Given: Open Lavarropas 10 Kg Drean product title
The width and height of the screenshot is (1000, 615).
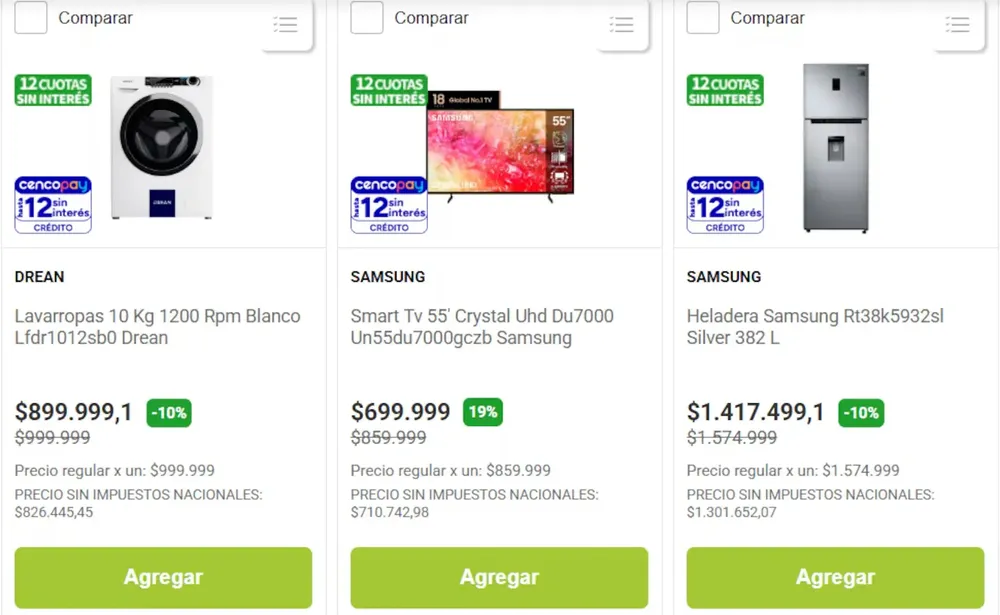Looking at the screenshot, I should (x=157, y=327).
